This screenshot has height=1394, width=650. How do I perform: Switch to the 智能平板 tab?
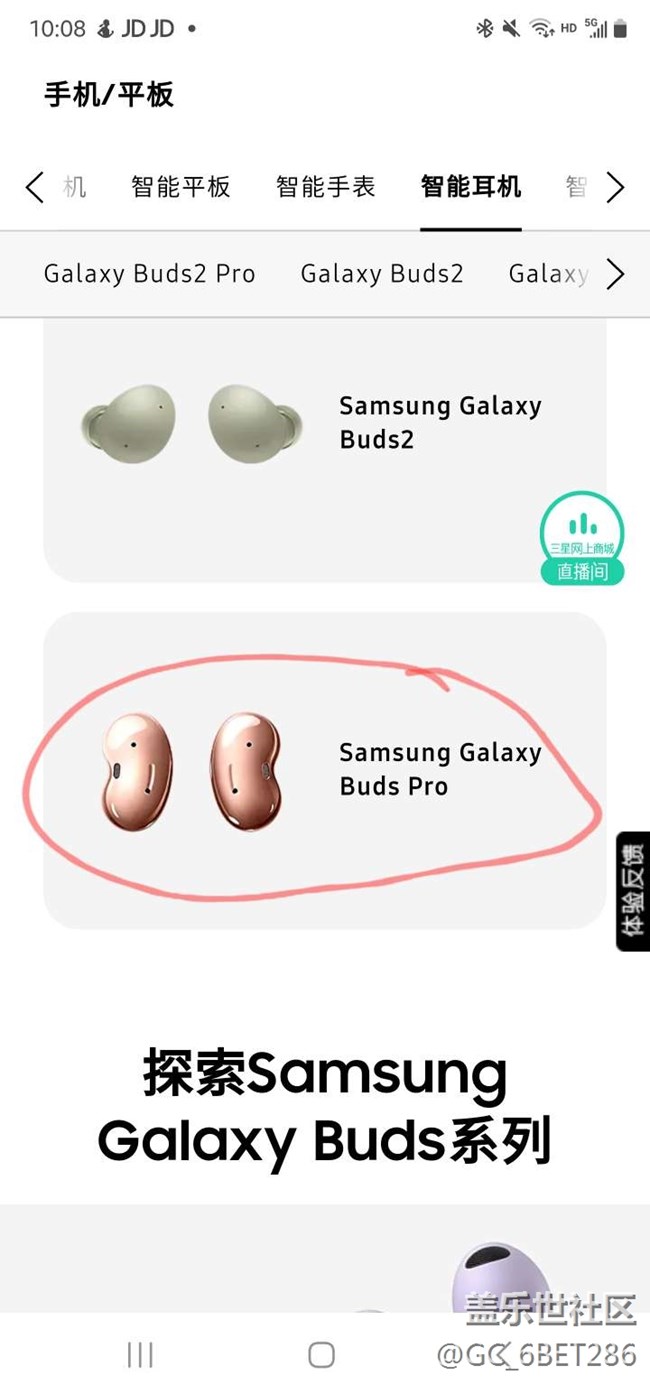[x=181, y=186]
